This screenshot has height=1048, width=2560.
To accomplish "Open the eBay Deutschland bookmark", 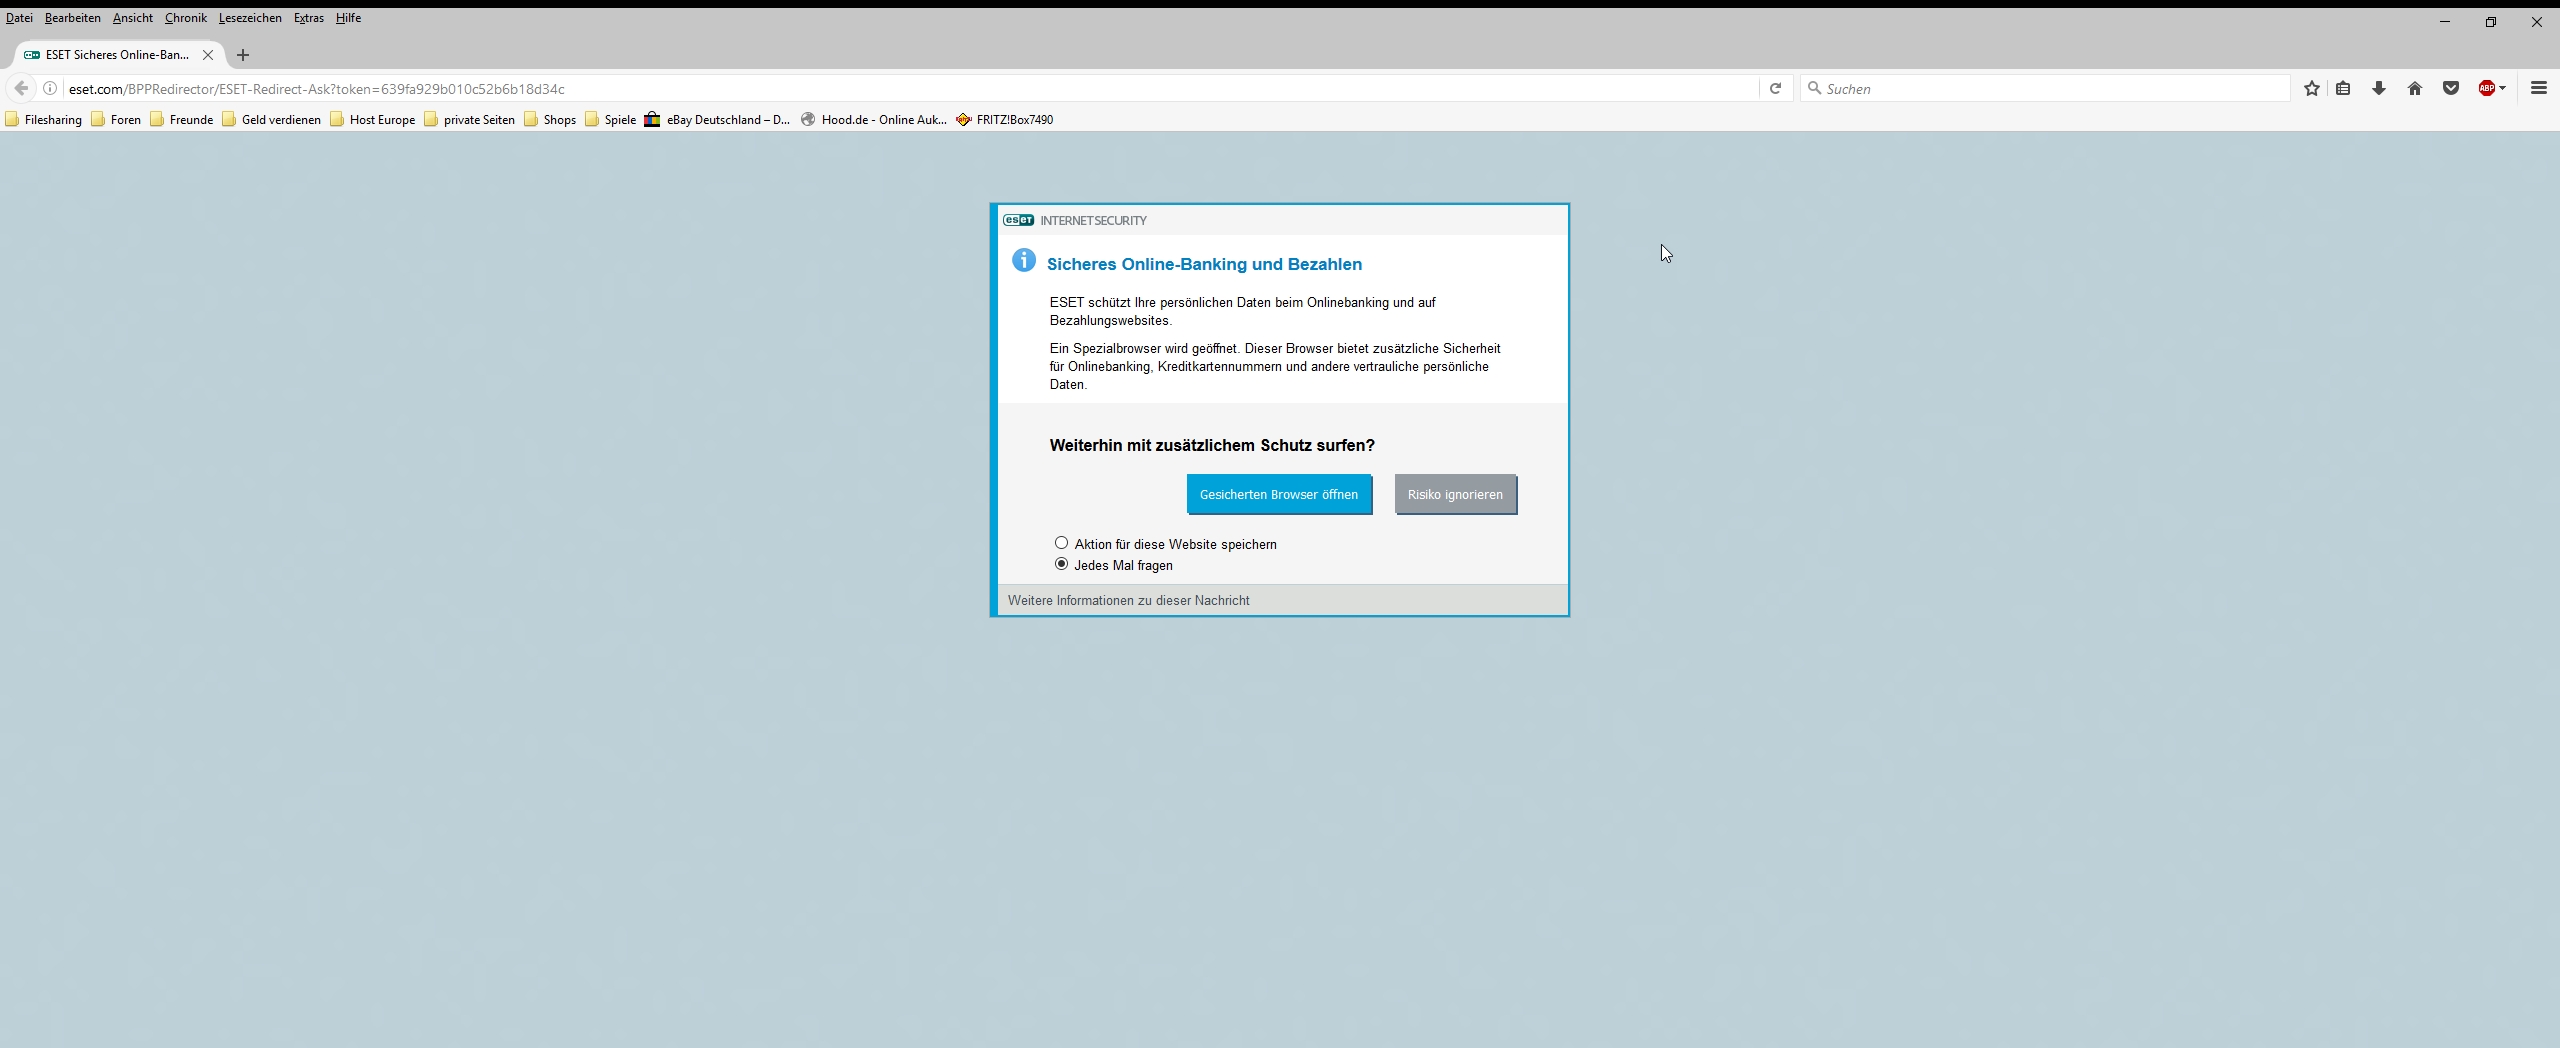I will click(717, 119).
